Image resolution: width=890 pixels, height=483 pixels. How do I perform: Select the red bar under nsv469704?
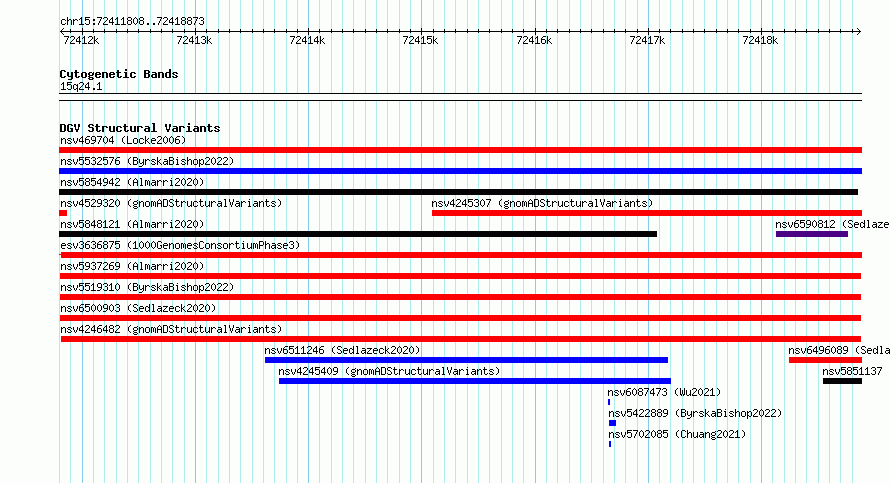click(460, 150)
